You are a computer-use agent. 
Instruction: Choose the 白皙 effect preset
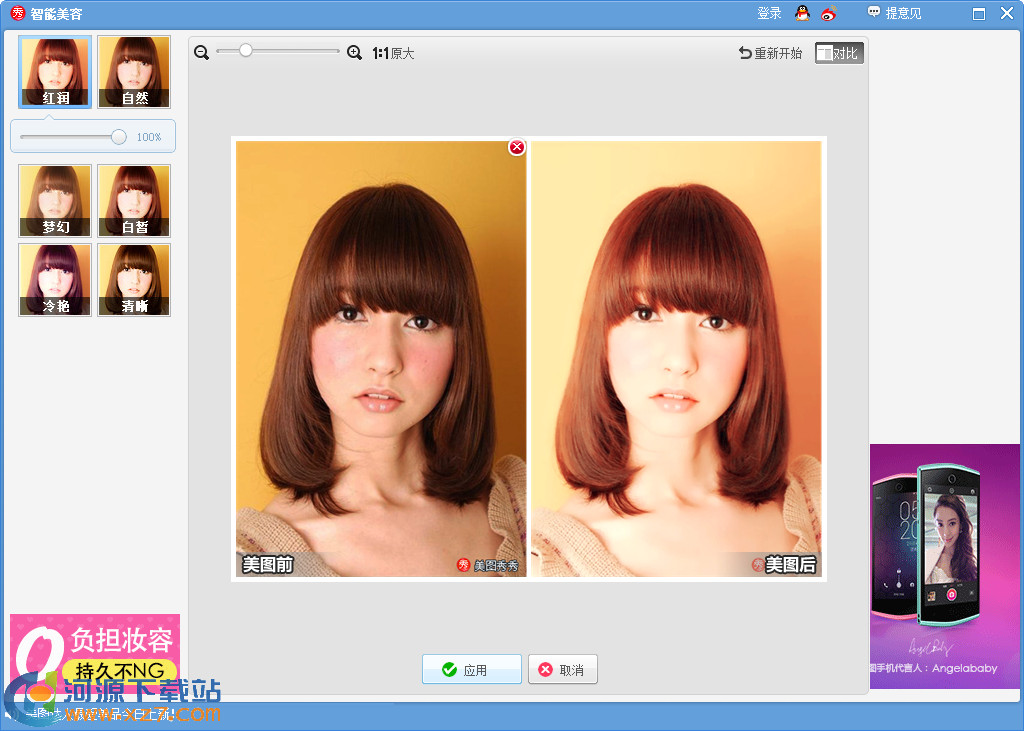point(134,200)
